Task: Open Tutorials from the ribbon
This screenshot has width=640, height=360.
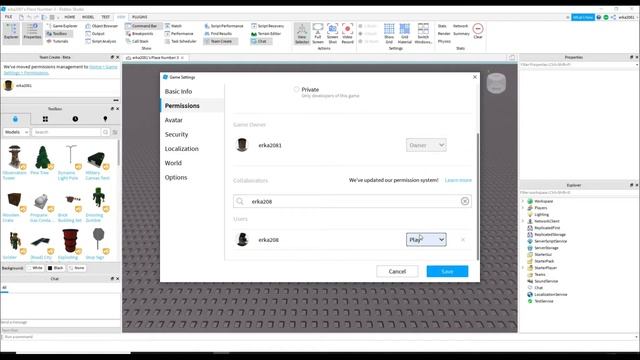Action: click(58, 41)
